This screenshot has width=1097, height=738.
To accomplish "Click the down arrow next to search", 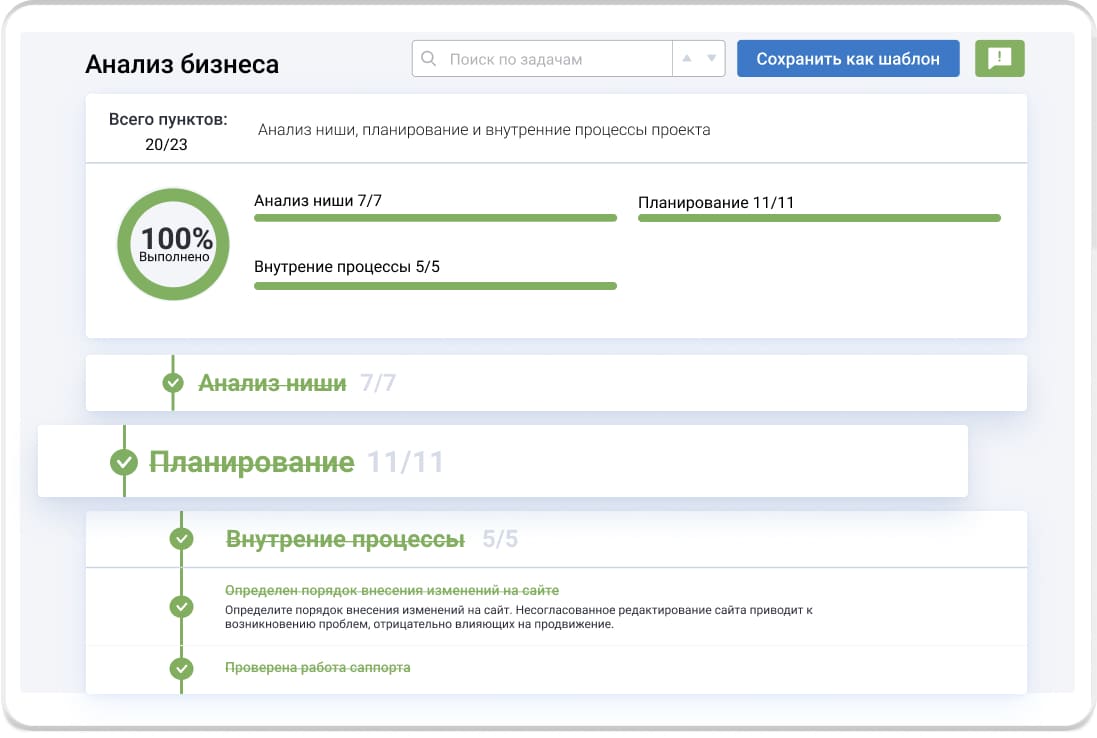I will pos(711,59).
